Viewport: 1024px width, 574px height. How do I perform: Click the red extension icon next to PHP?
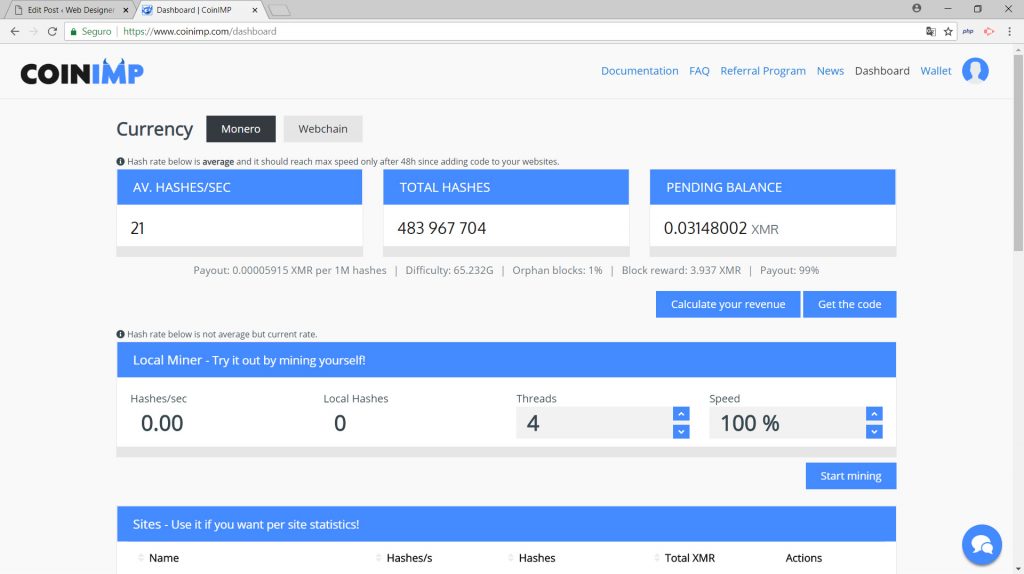click(989, 31)
